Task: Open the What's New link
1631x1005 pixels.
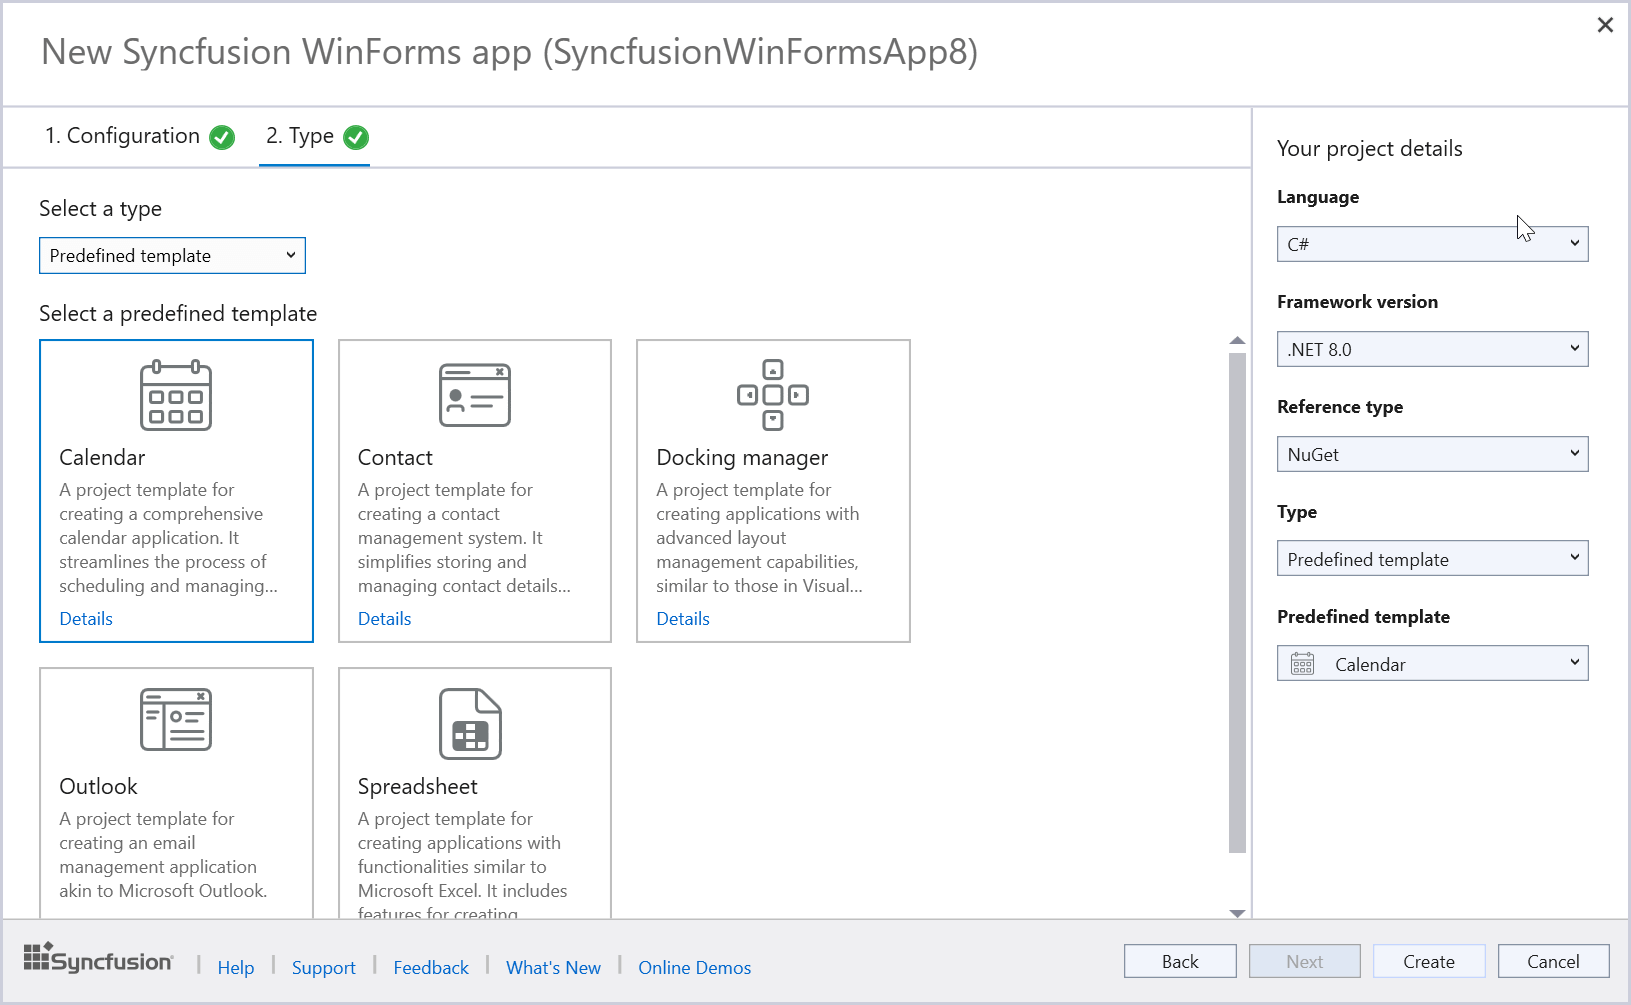Action: (553, 967)
